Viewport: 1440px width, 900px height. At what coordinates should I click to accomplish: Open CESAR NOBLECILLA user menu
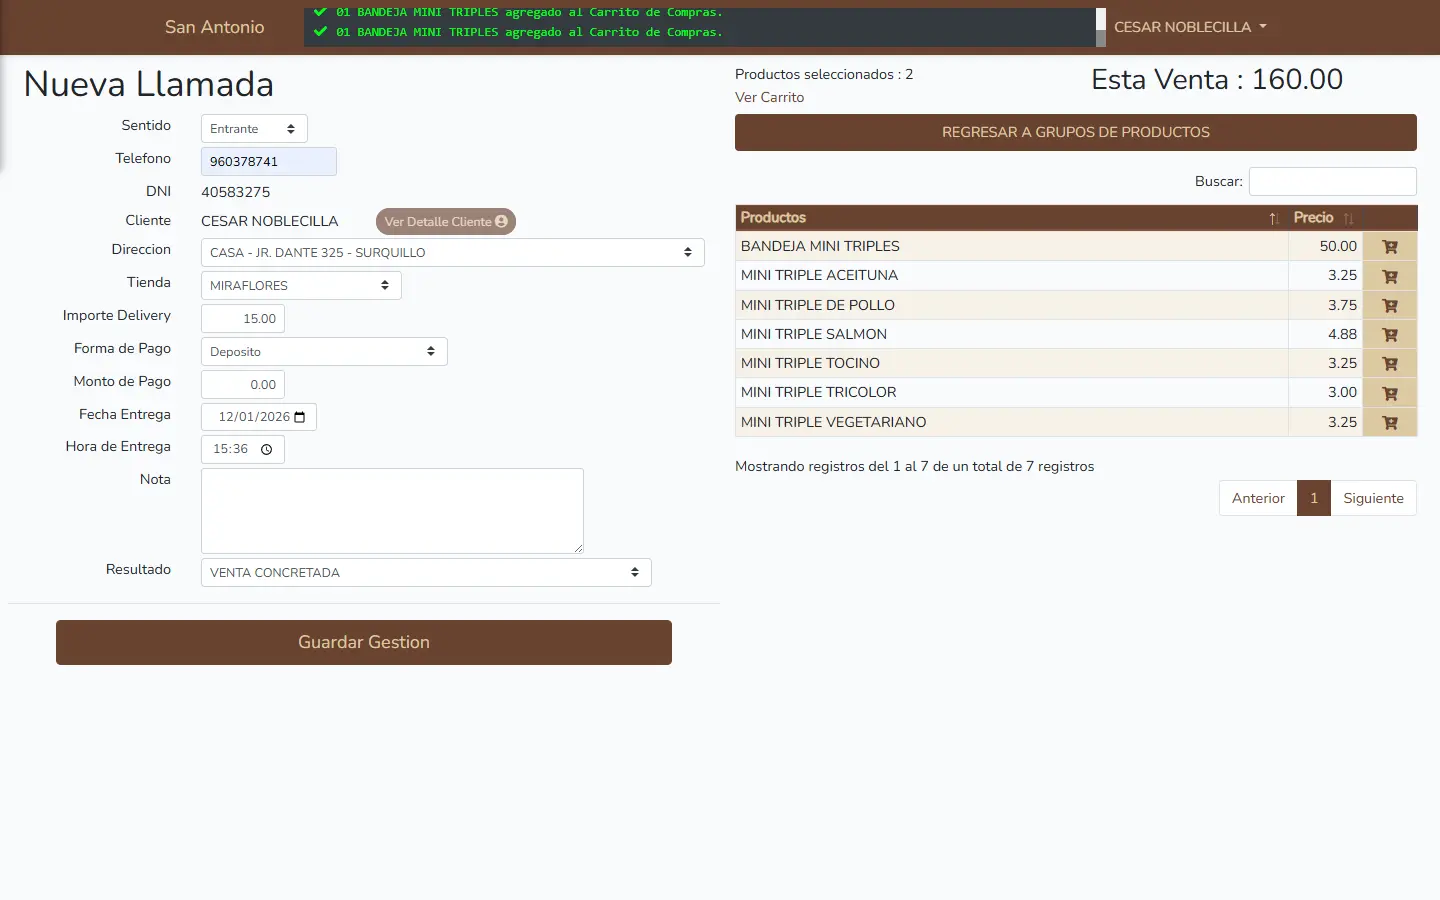(x=1190, y=27)
